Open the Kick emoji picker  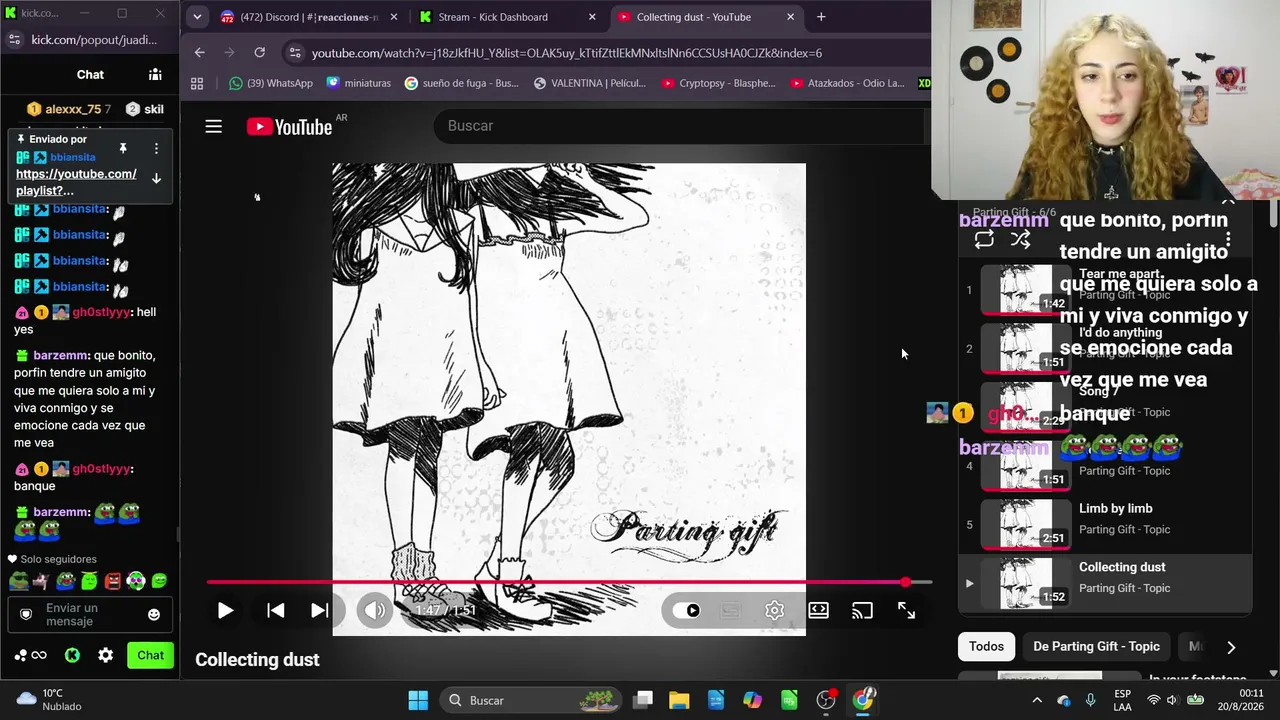point(154,614)
